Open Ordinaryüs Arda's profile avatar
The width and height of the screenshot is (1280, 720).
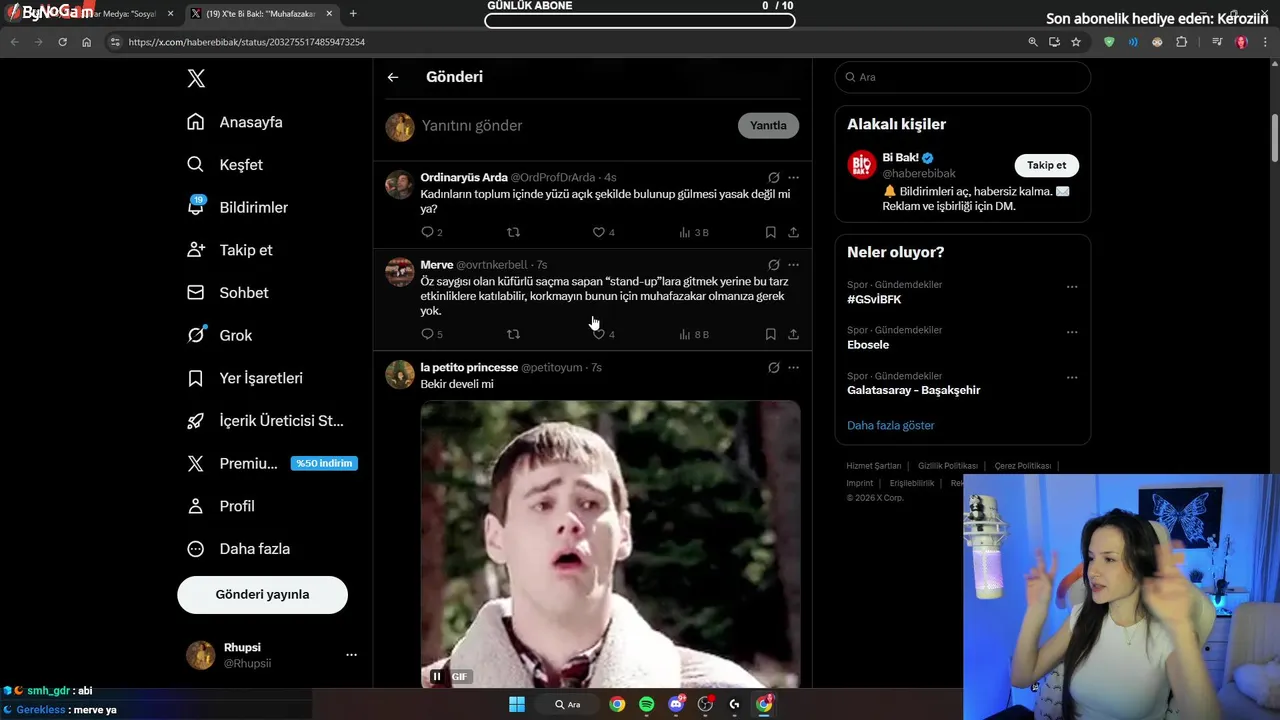(400, 185)
